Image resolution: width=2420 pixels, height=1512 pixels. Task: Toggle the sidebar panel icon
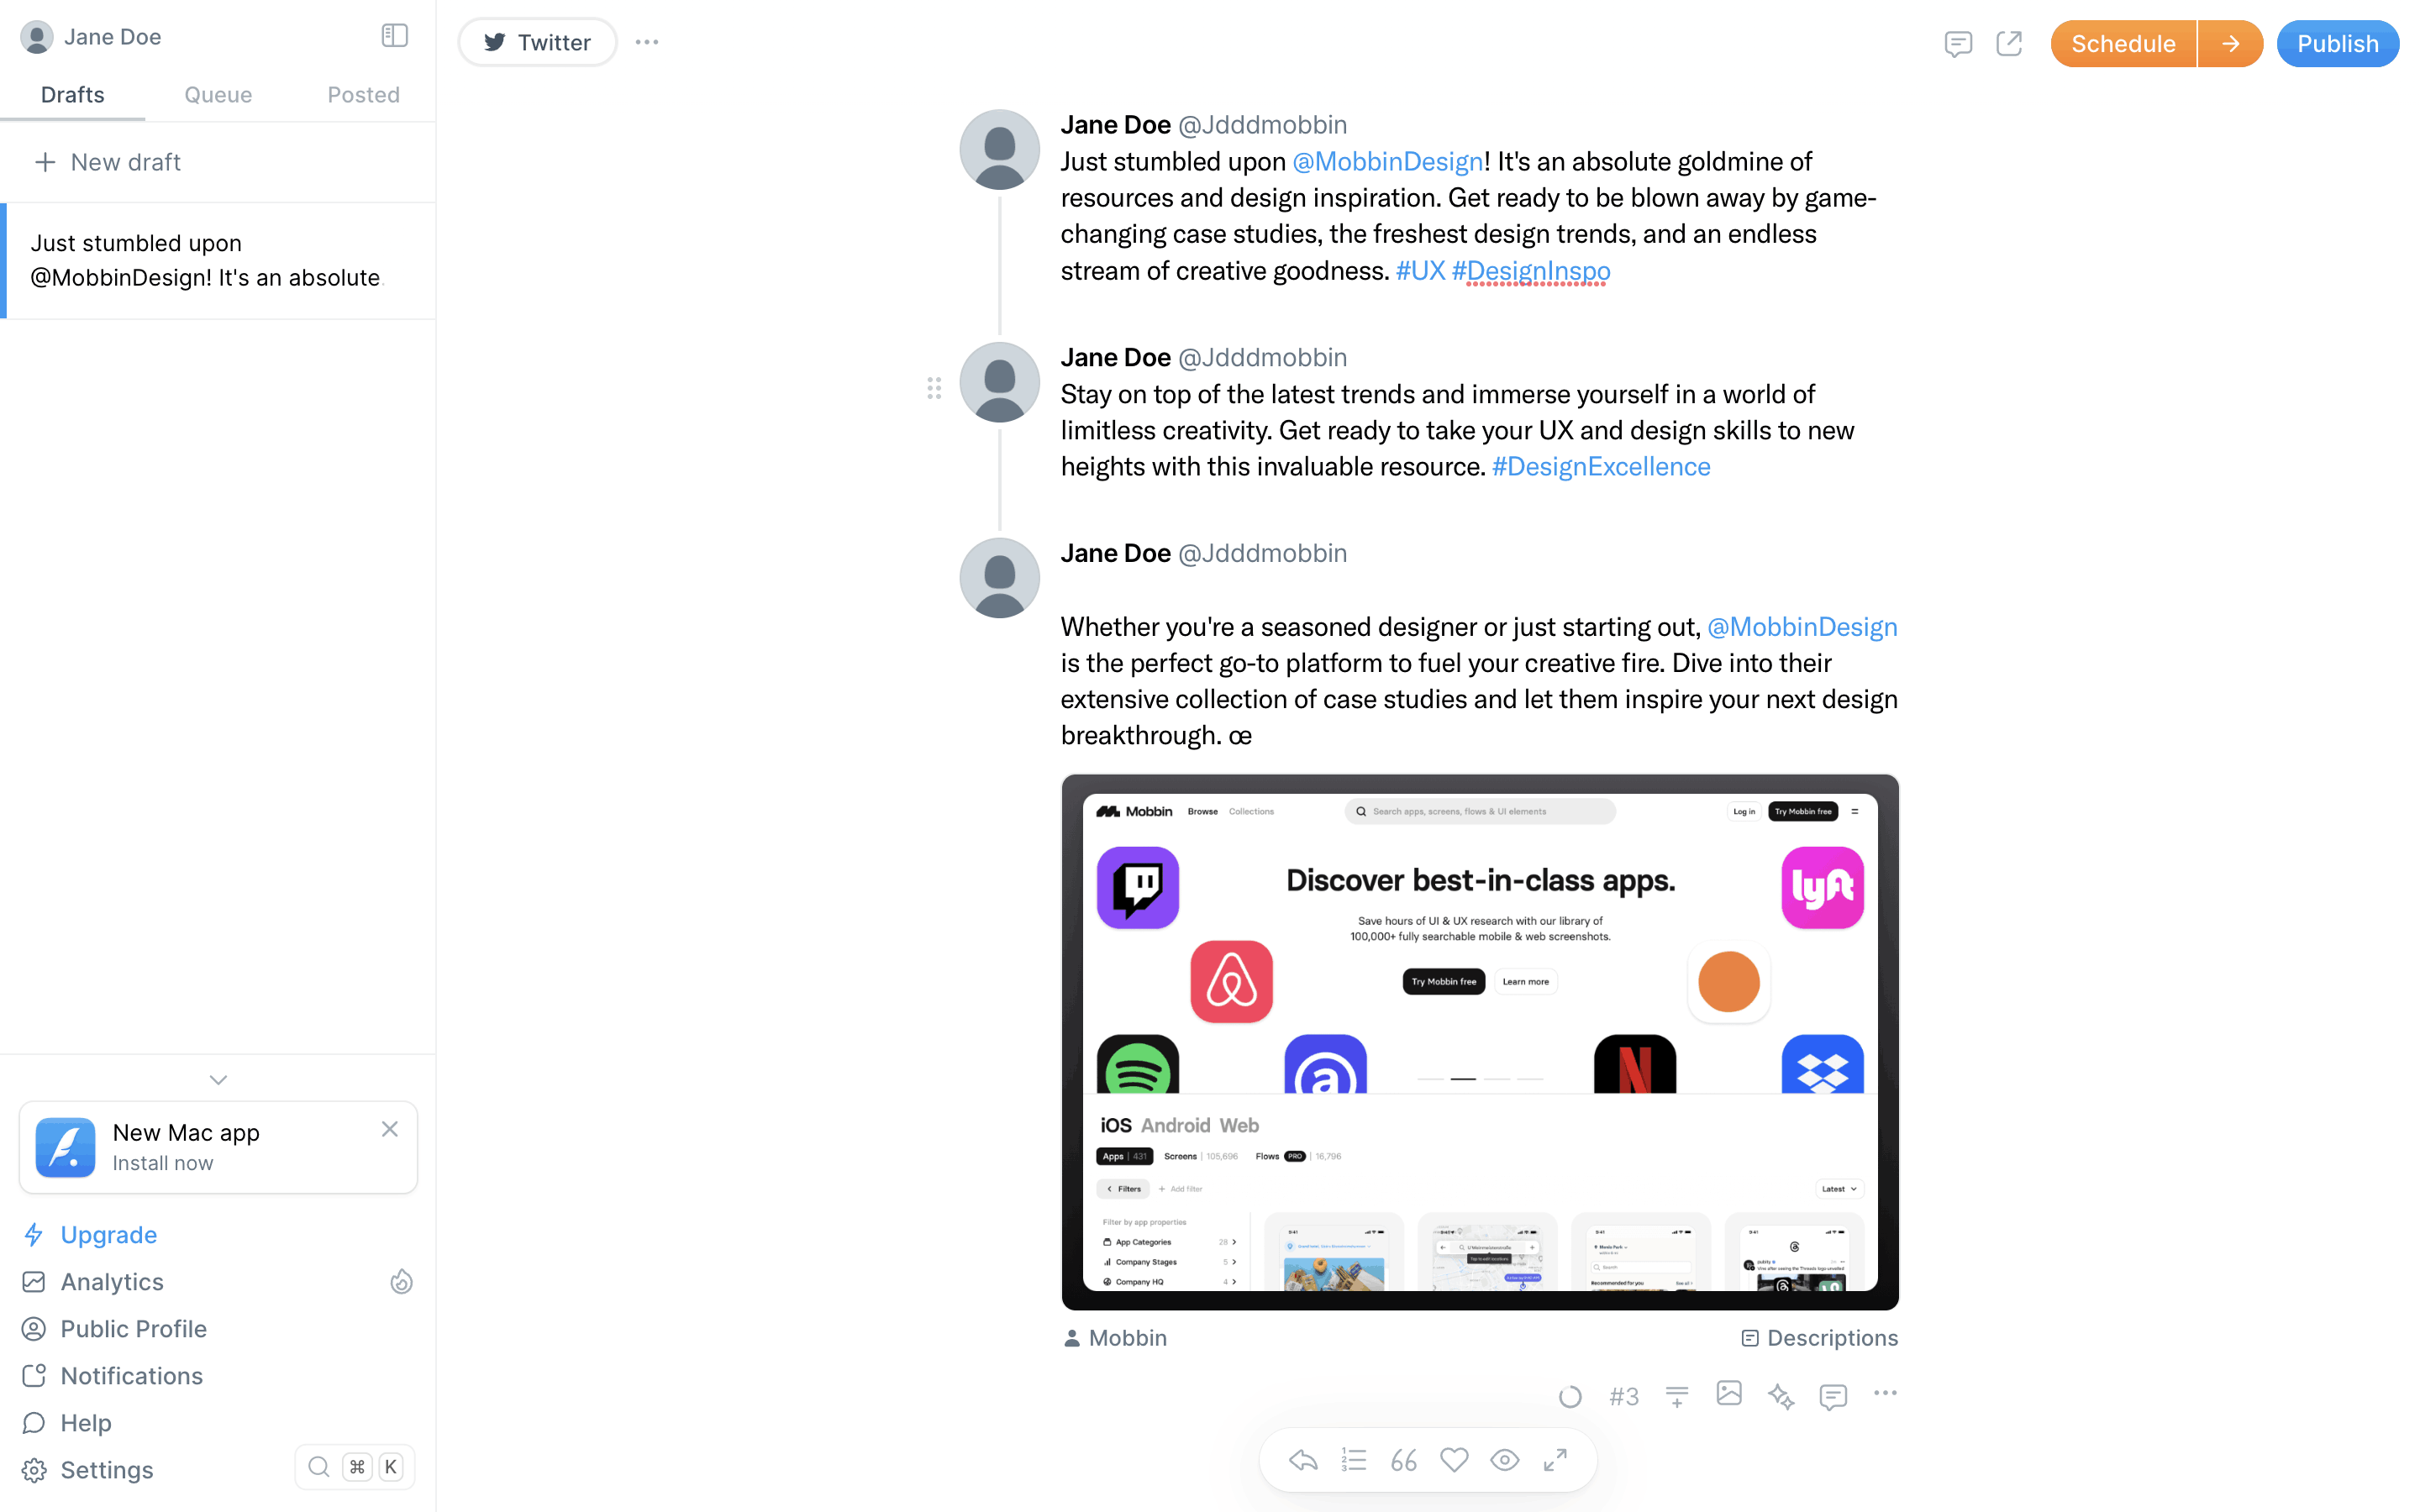[395, 36]
